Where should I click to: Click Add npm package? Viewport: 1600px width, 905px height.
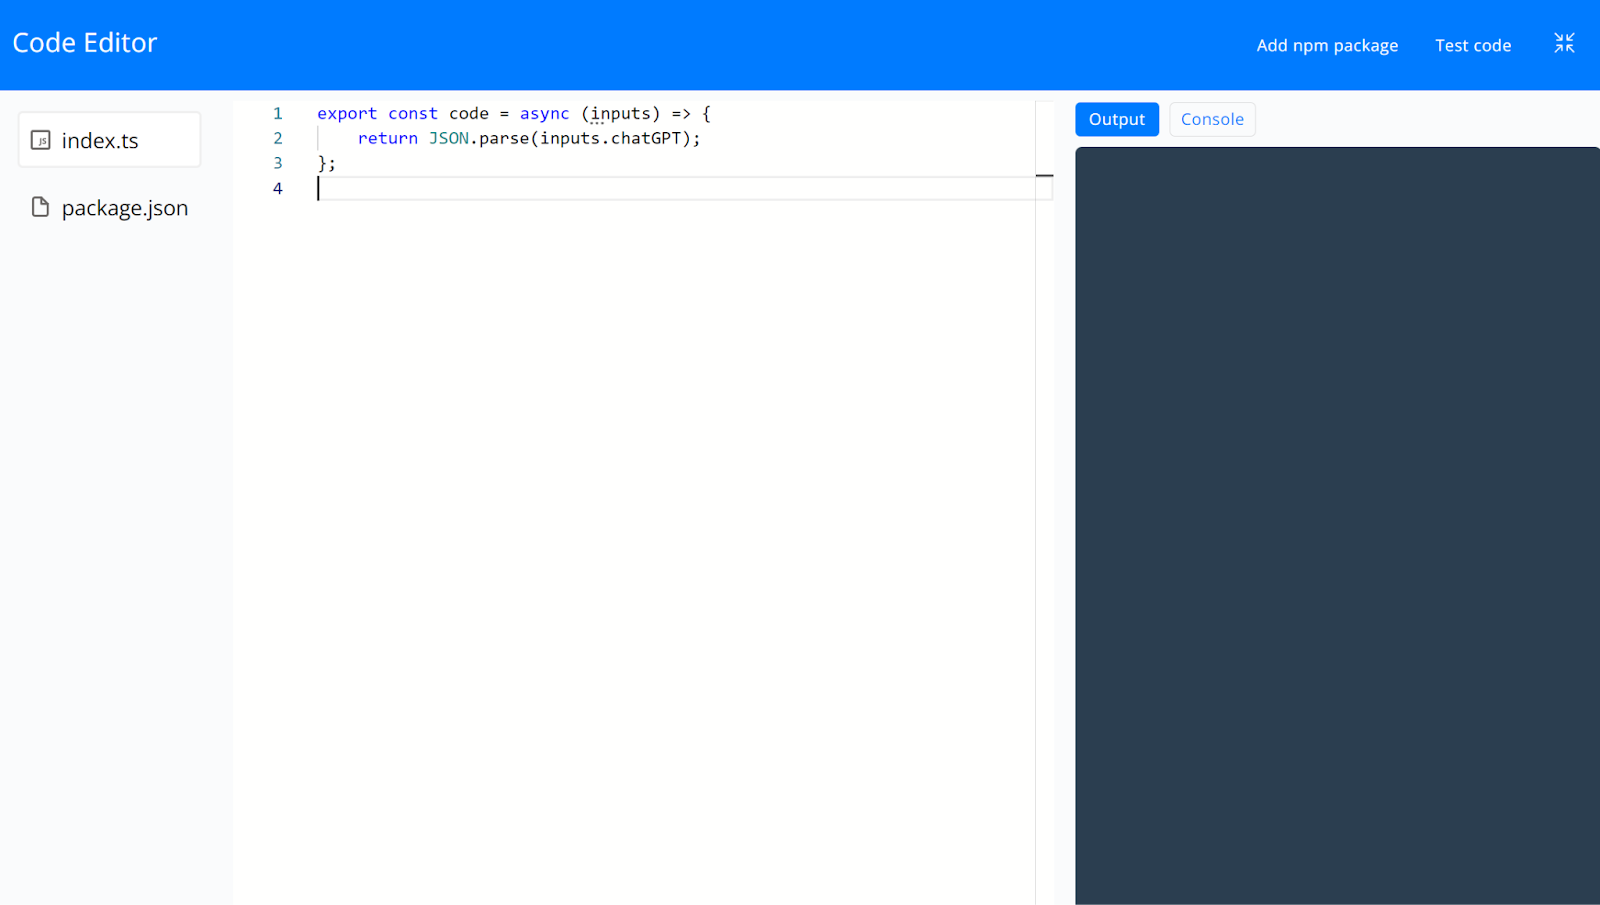pos(1327,45)
